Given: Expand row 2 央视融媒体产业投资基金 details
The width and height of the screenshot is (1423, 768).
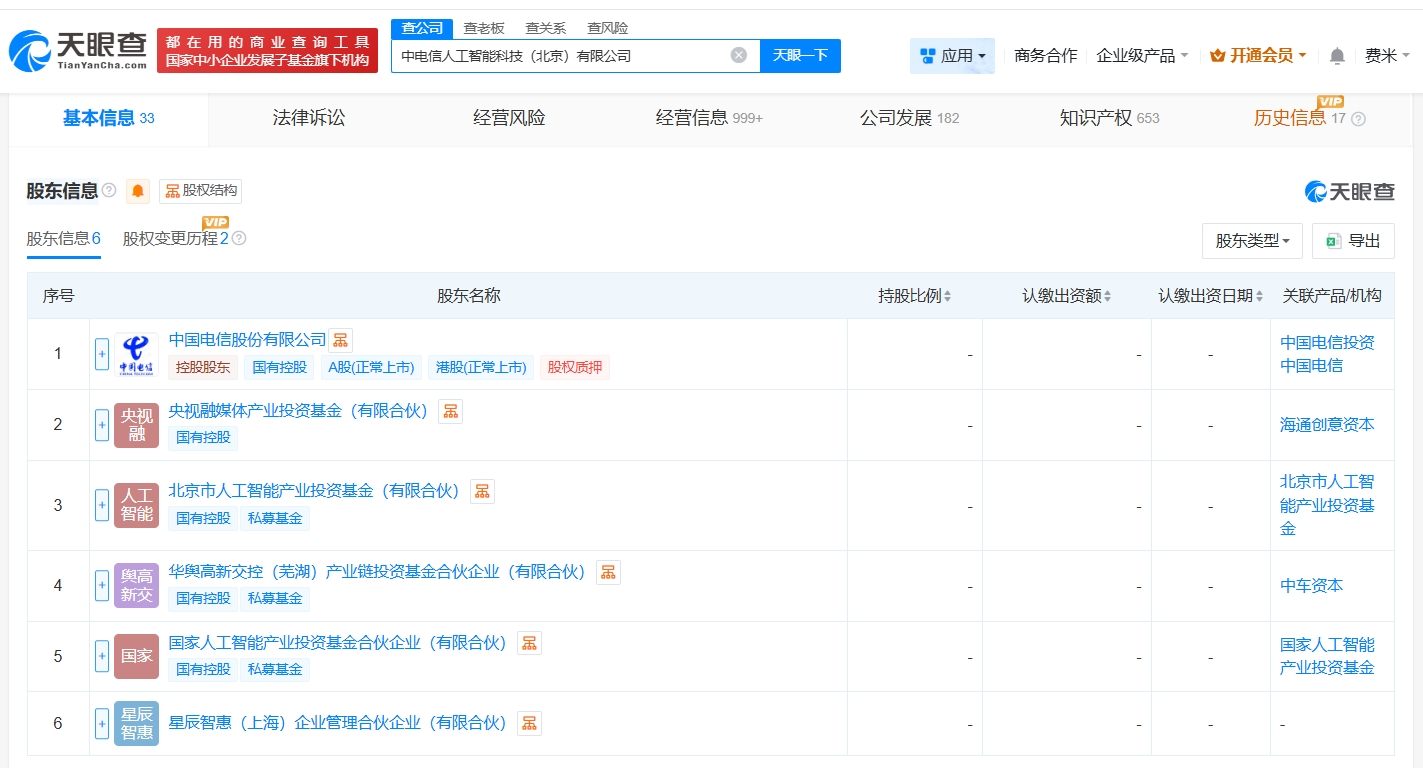Looking at the screenshot, I should (x=102, y=425).
